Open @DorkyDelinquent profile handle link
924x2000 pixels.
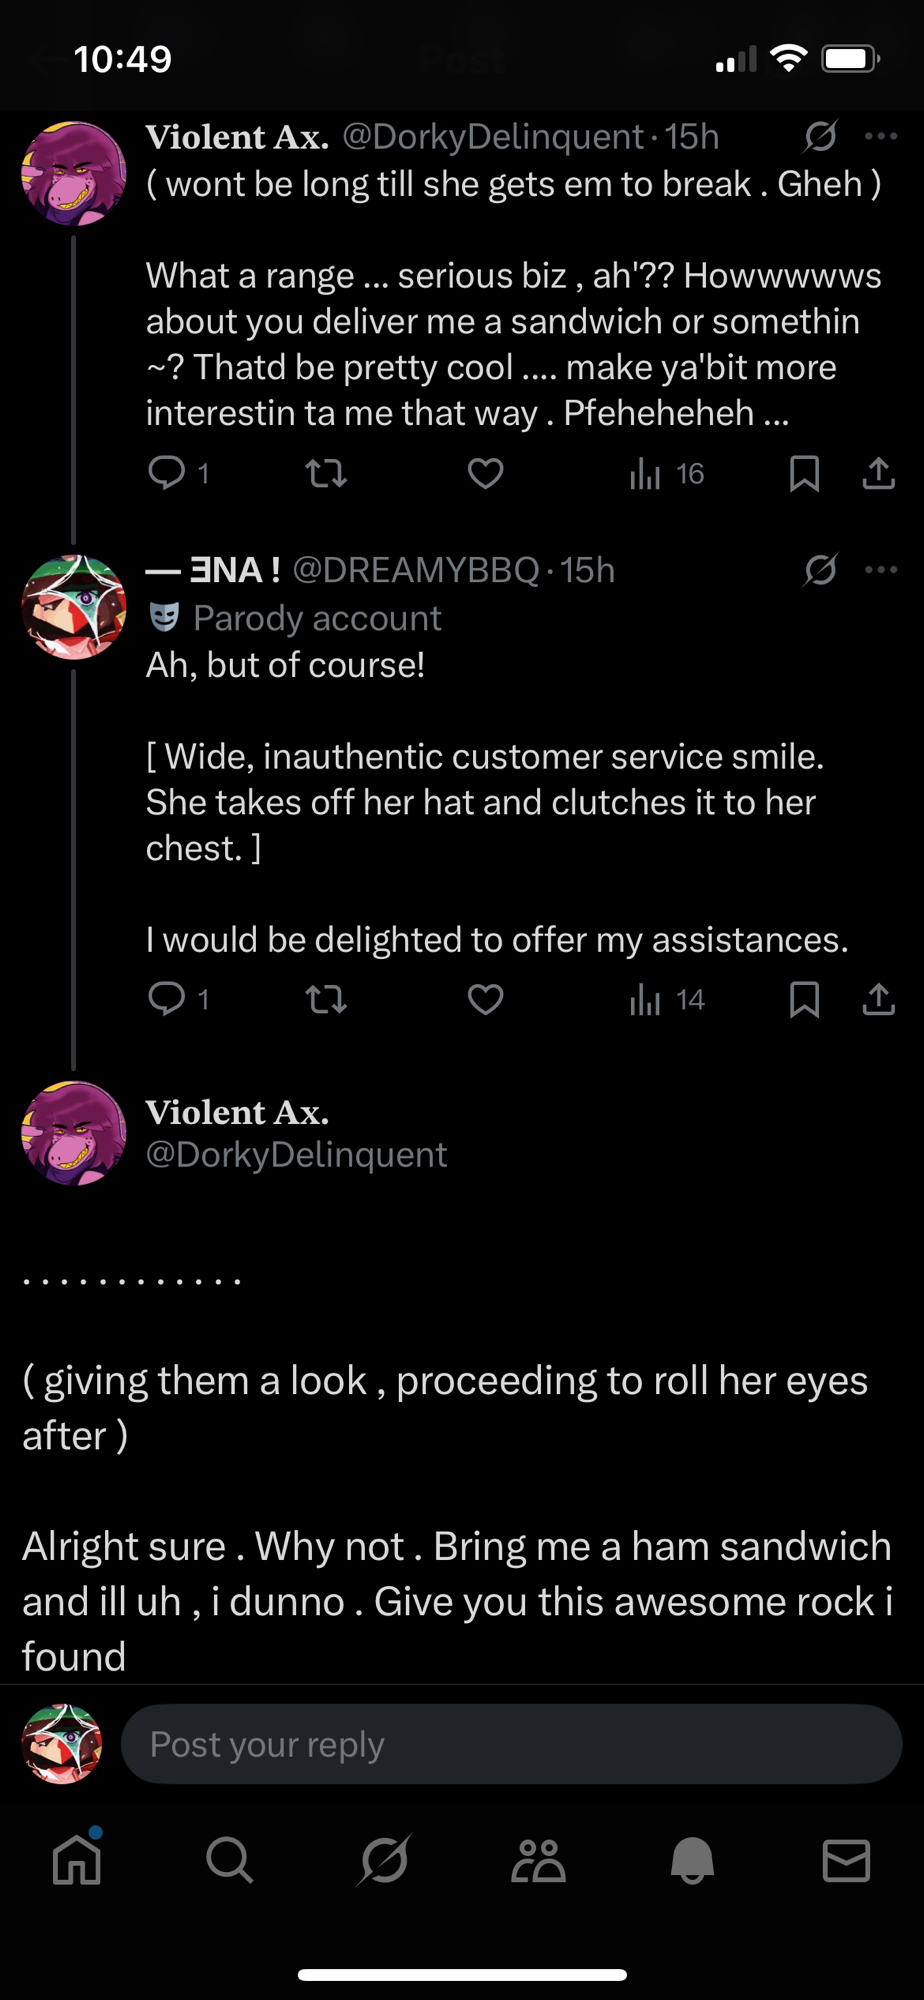click(296, 1155)
